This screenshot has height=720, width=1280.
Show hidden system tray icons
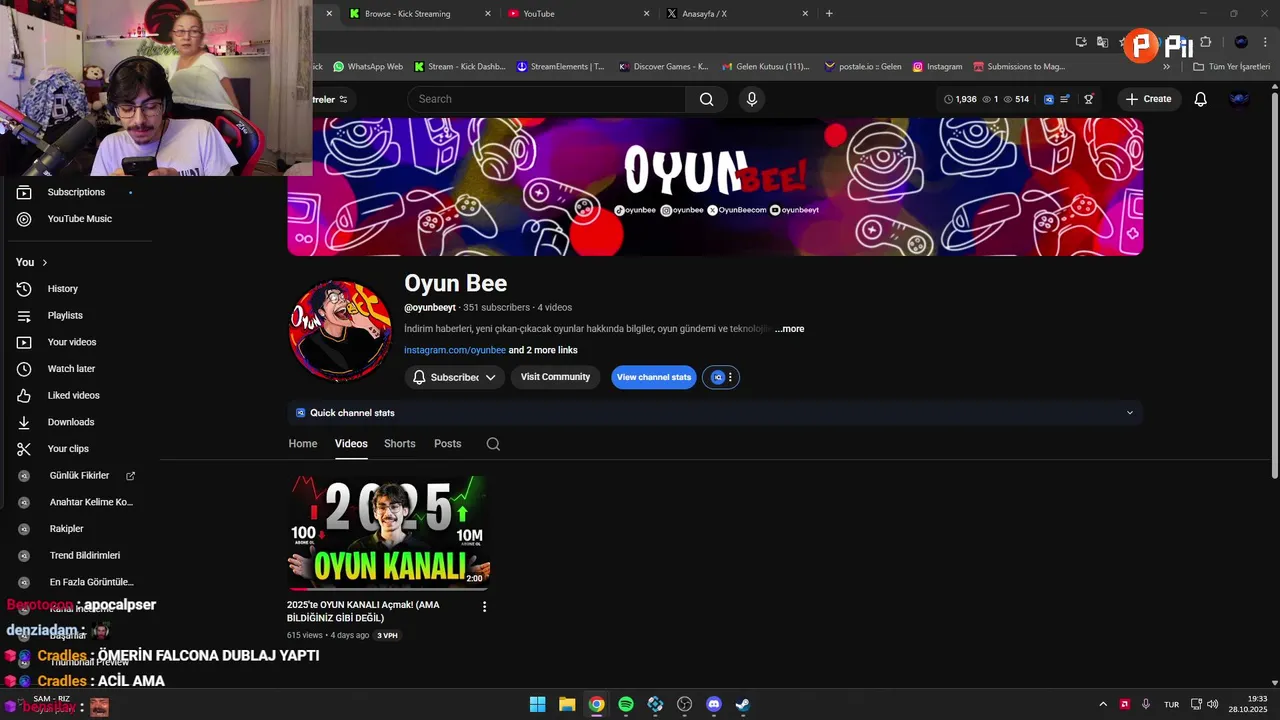(1103, 704)
